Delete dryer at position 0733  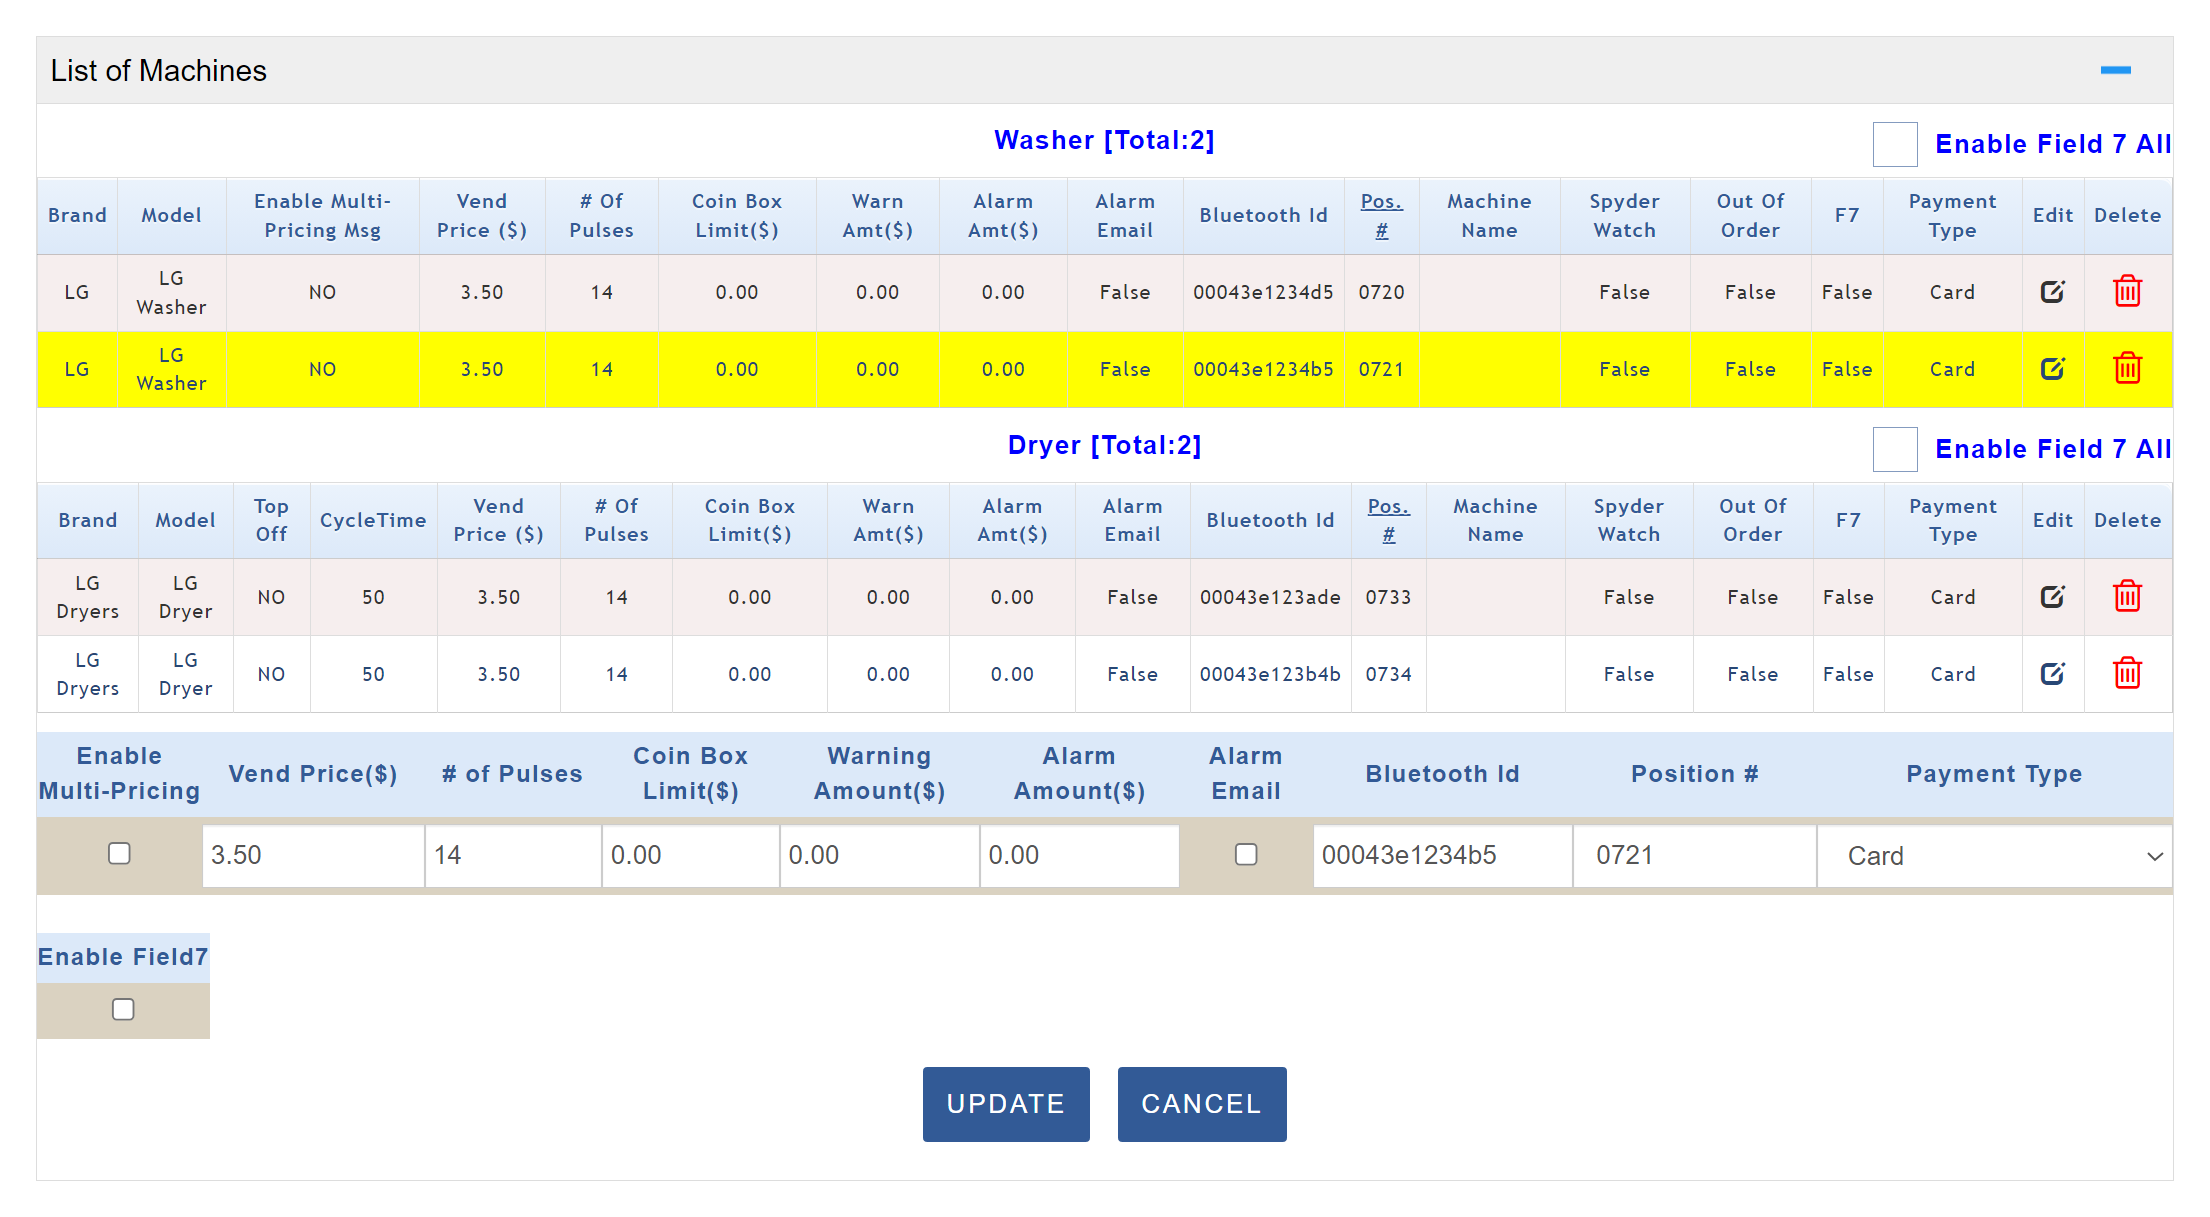click(2127, 597)
